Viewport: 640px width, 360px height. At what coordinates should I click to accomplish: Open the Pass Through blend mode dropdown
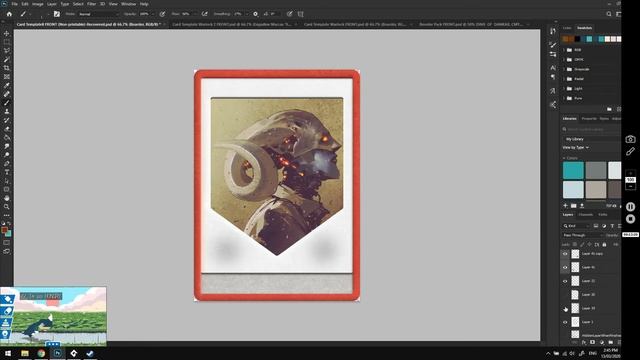(x=582, y=235)
